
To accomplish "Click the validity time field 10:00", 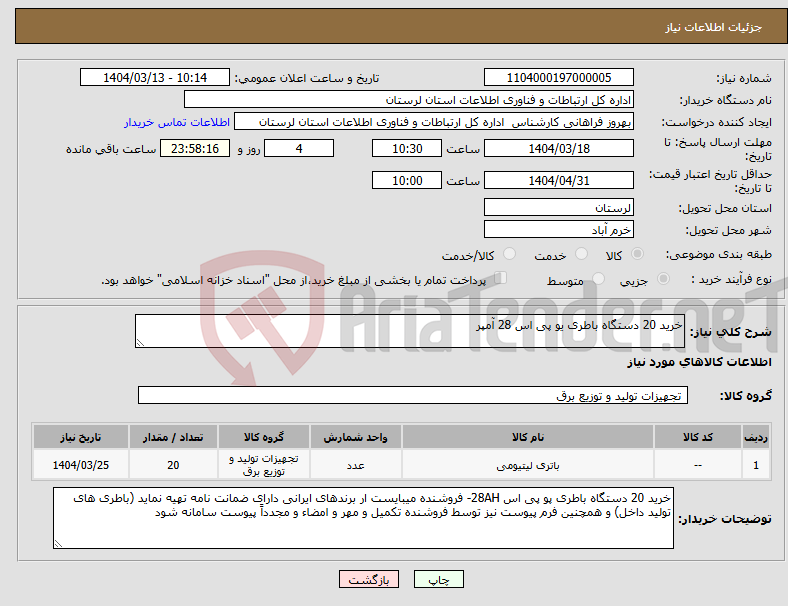I will click(407, 180).
